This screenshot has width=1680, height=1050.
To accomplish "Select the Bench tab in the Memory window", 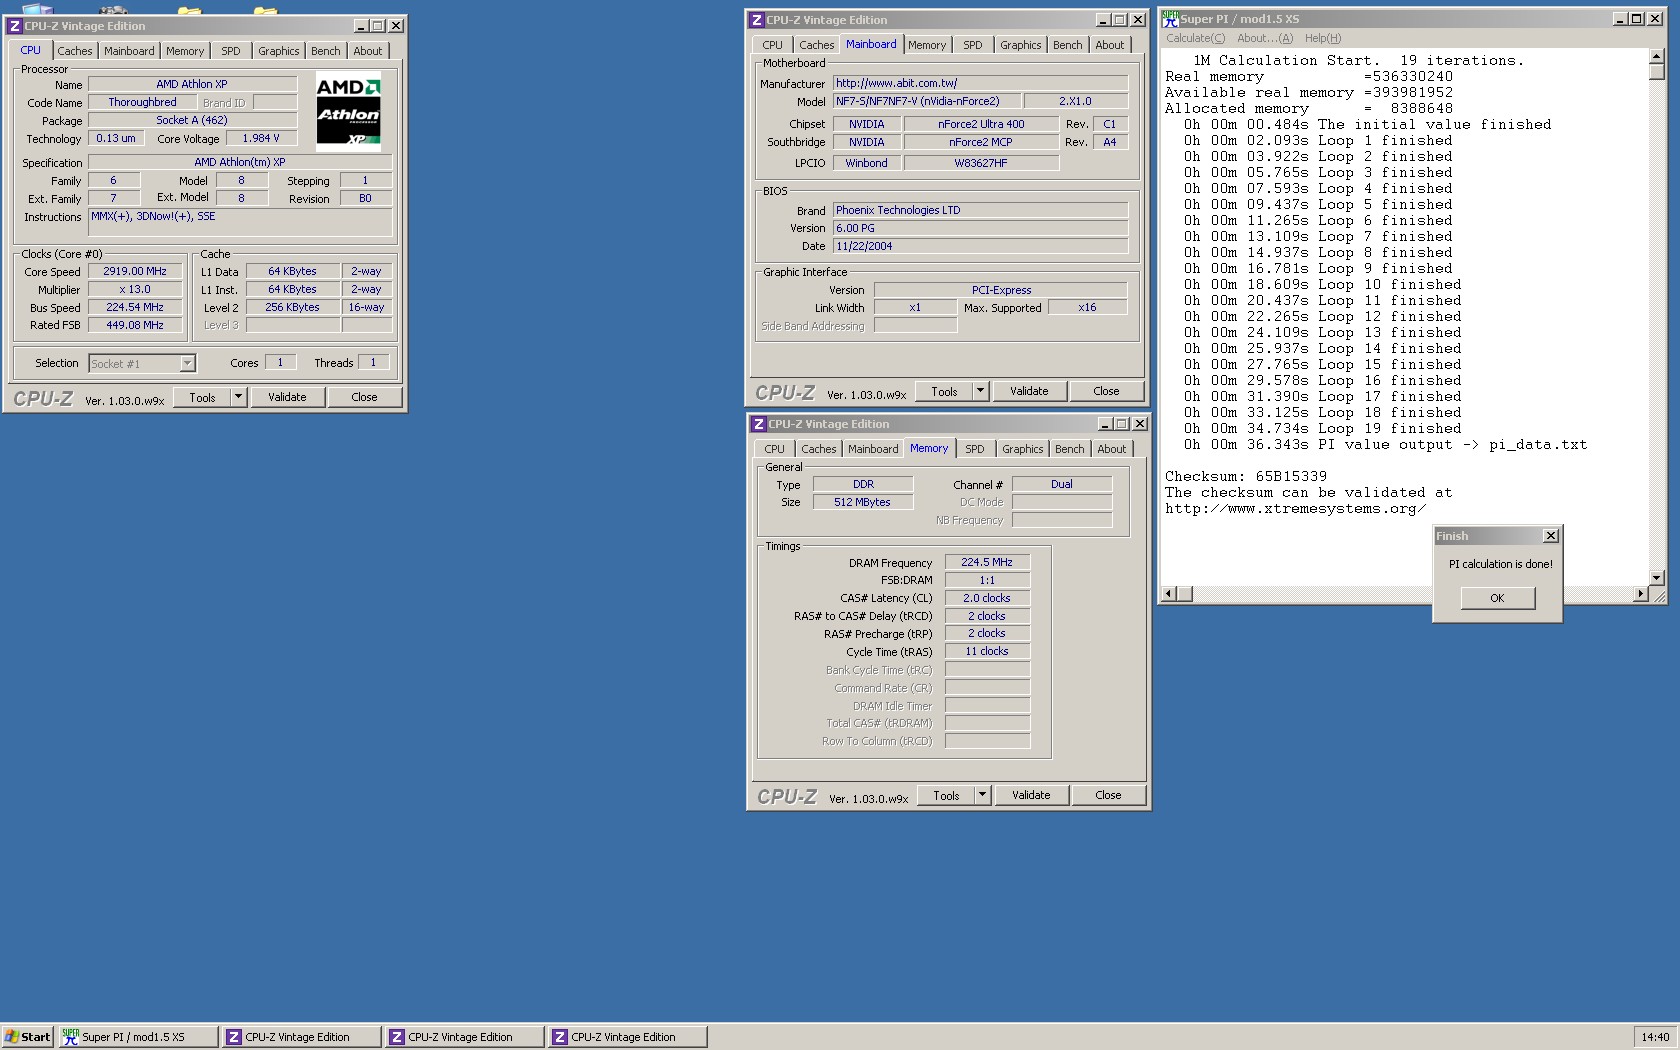I will point(1069,449).
